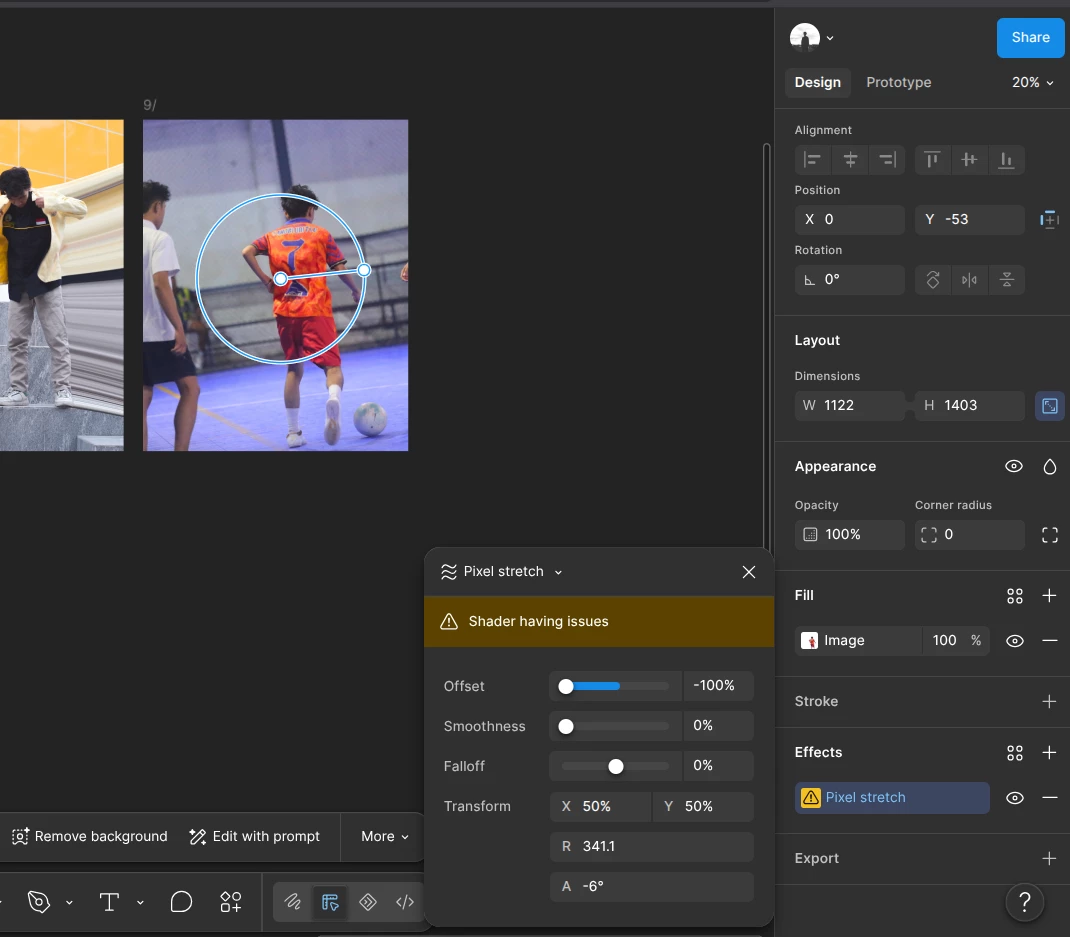
Task: Select the Pen tool
Action: pos(39,902)
